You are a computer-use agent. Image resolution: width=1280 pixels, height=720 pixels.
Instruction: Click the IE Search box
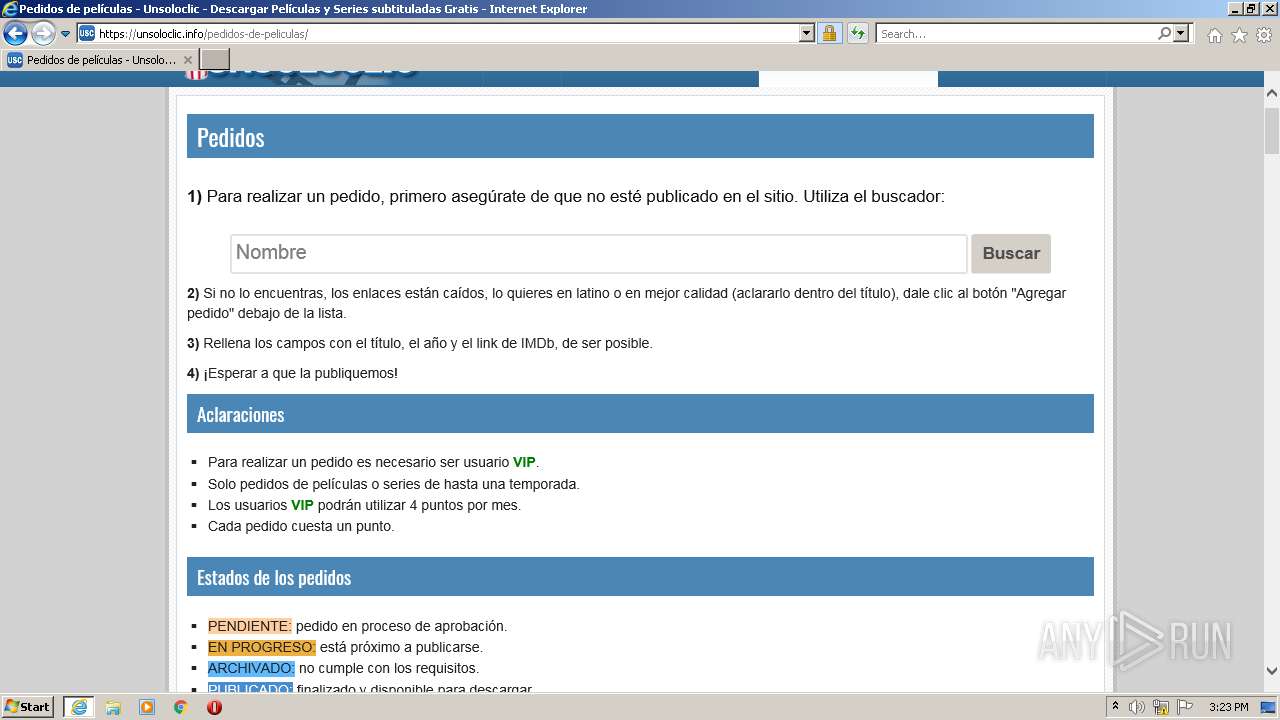(1015, 33)
